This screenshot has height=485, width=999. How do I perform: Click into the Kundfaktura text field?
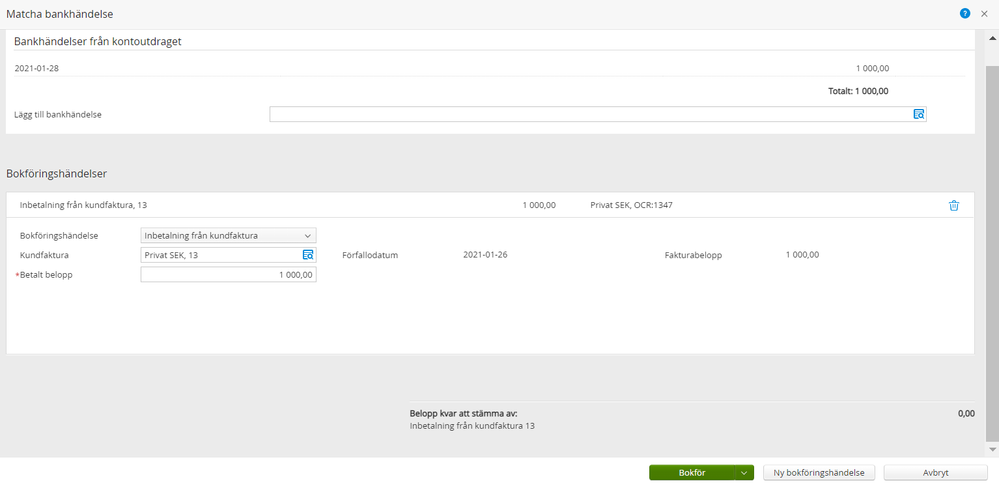tap(220, 255)
